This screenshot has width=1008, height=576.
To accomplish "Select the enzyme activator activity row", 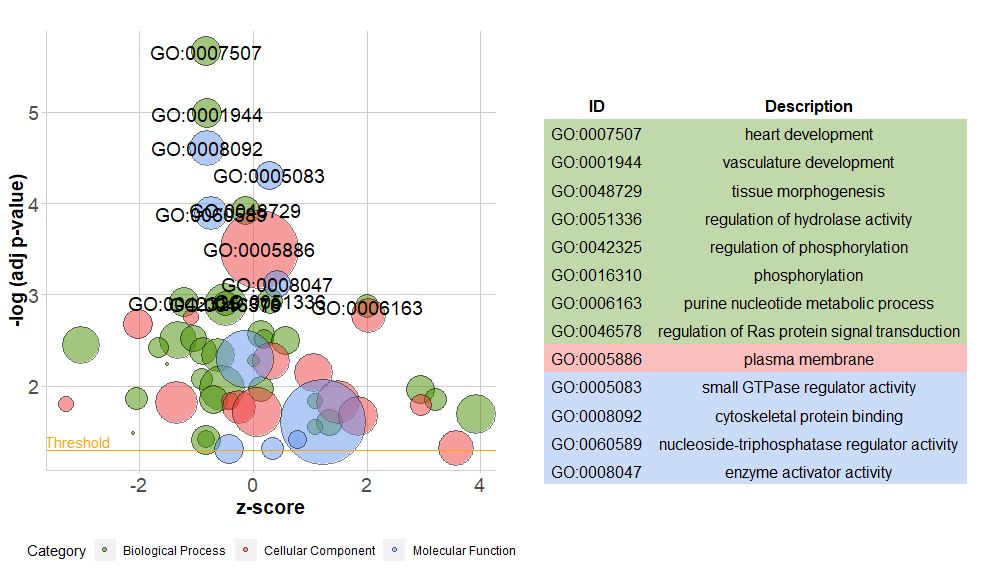I will pyautogui.click(x=755, y=472).
